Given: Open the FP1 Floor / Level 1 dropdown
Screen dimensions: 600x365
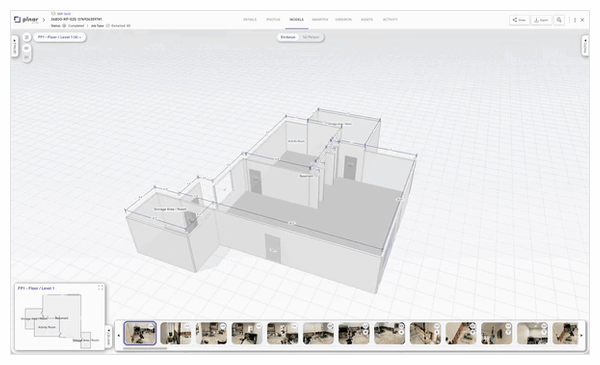Looking at the screenshot, I should coord(60,37).
